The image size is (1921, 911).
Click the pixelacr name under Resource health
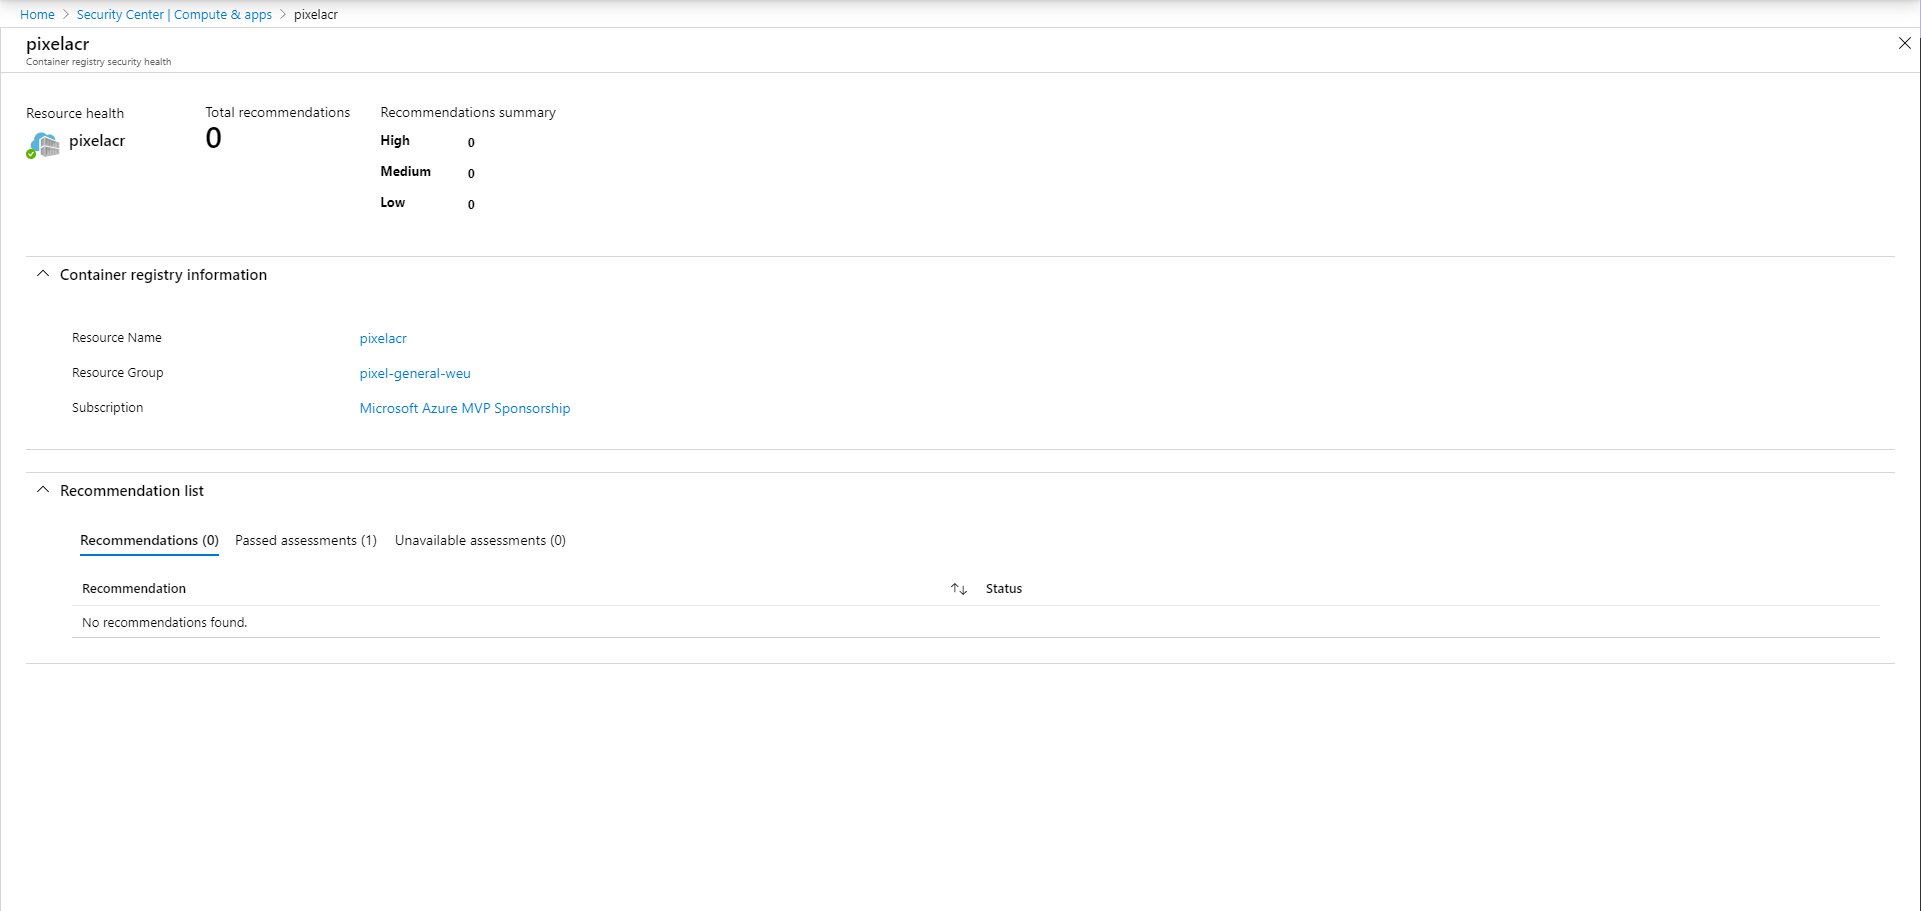click(x=97, y=141)
